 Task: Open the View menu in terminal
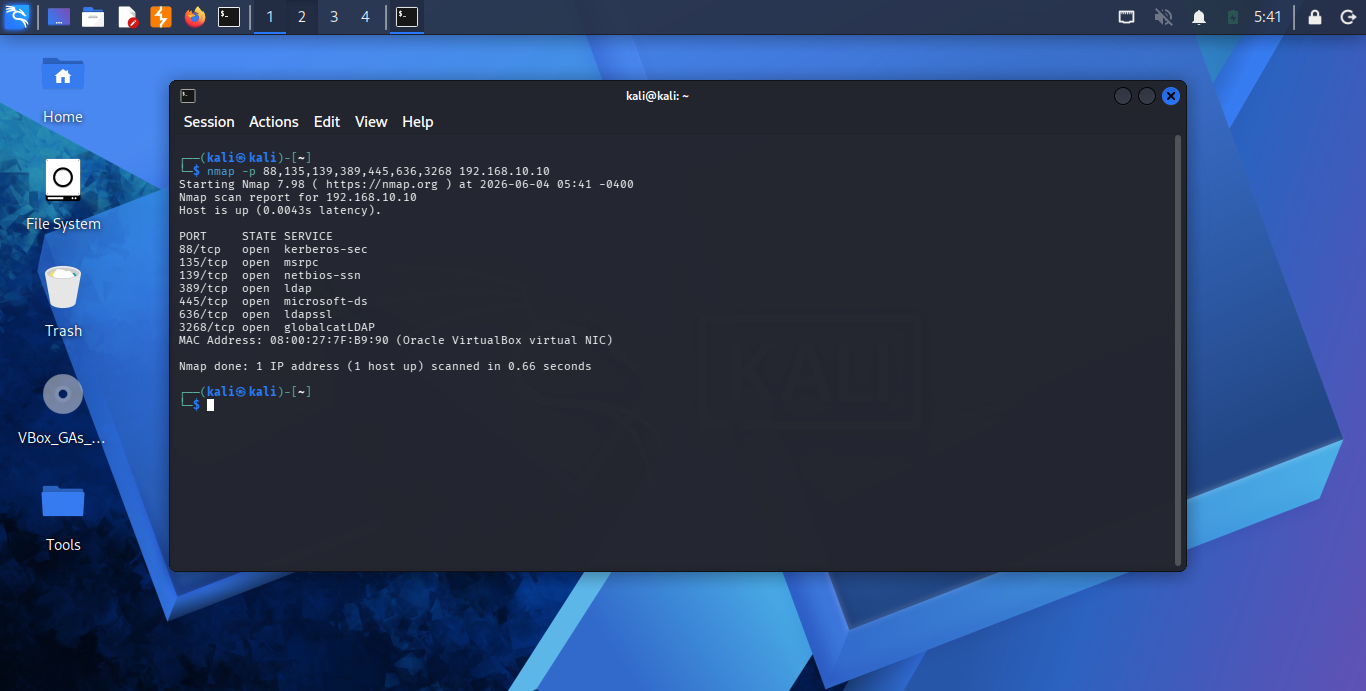click(371, 122)
